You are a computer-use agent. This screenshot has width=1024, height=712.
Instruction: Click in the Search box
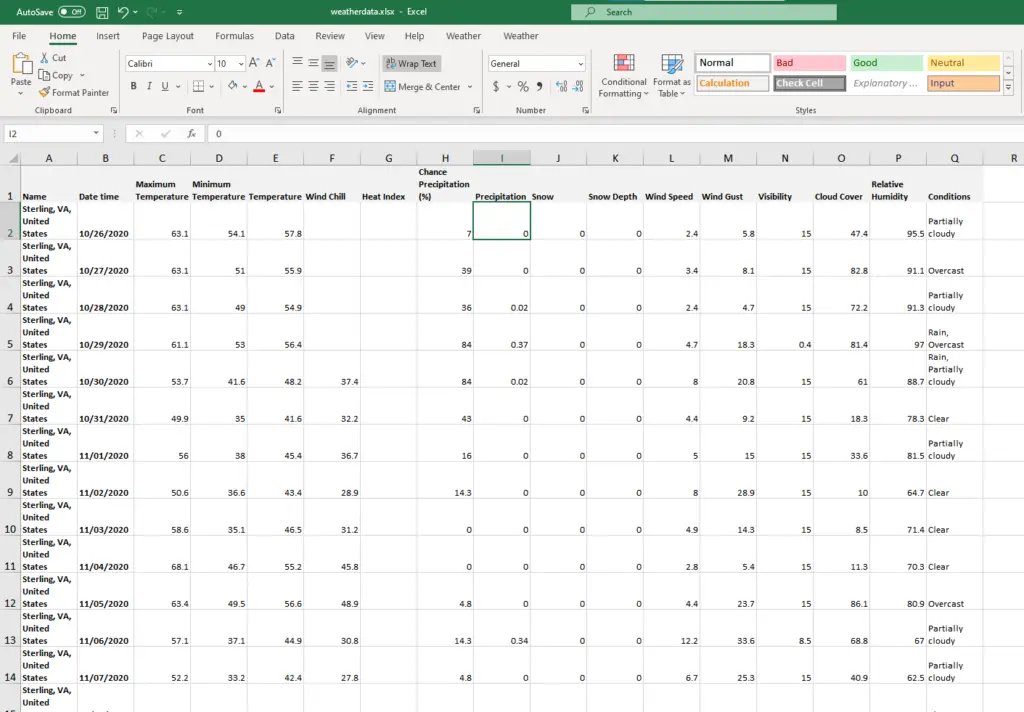click(x=710, y=12)
